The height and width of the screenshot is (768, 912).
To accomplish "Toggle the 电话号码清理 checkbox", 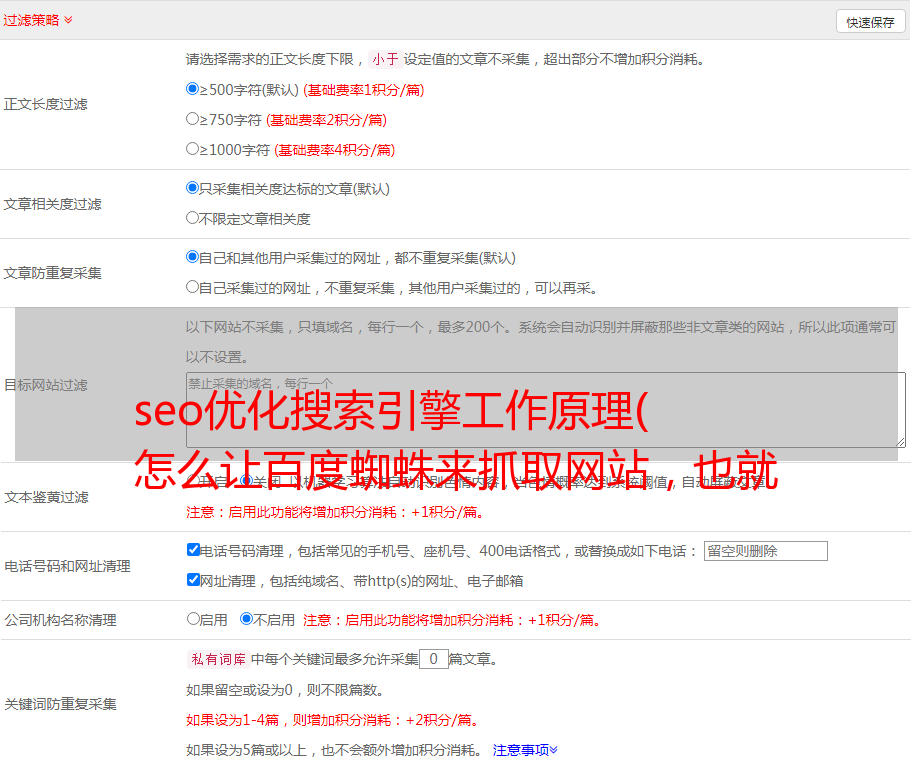I will point(194,550).
